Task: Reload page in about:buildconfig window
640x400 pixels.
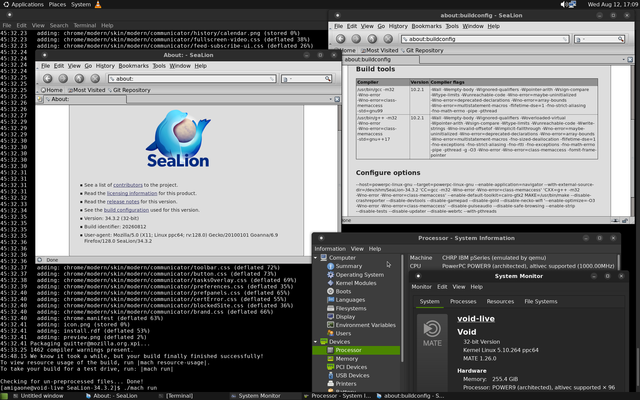Action: [372, 39]
